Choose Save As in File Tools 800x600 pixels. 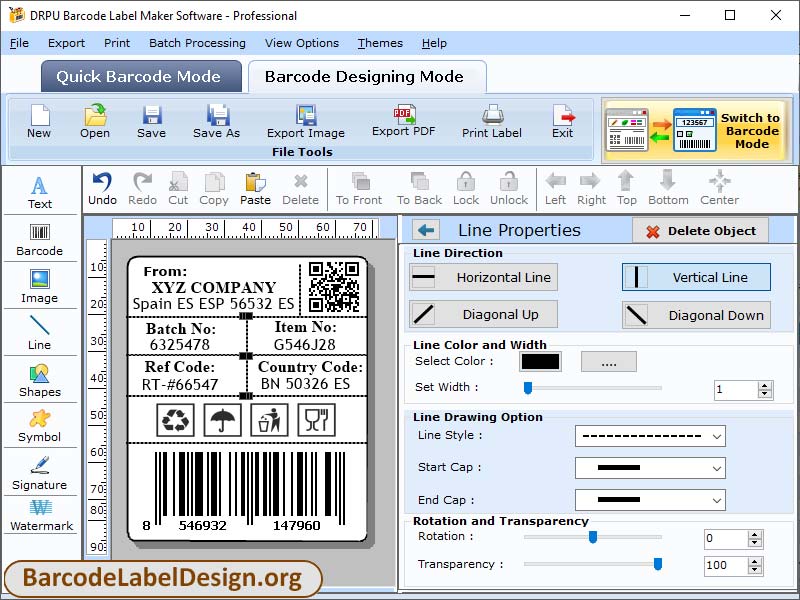(216, 121)
